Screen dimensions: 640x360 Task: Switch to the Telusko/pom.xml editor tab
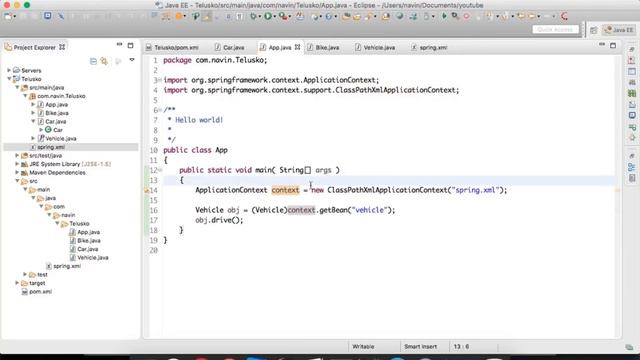(x=172, y=48)
